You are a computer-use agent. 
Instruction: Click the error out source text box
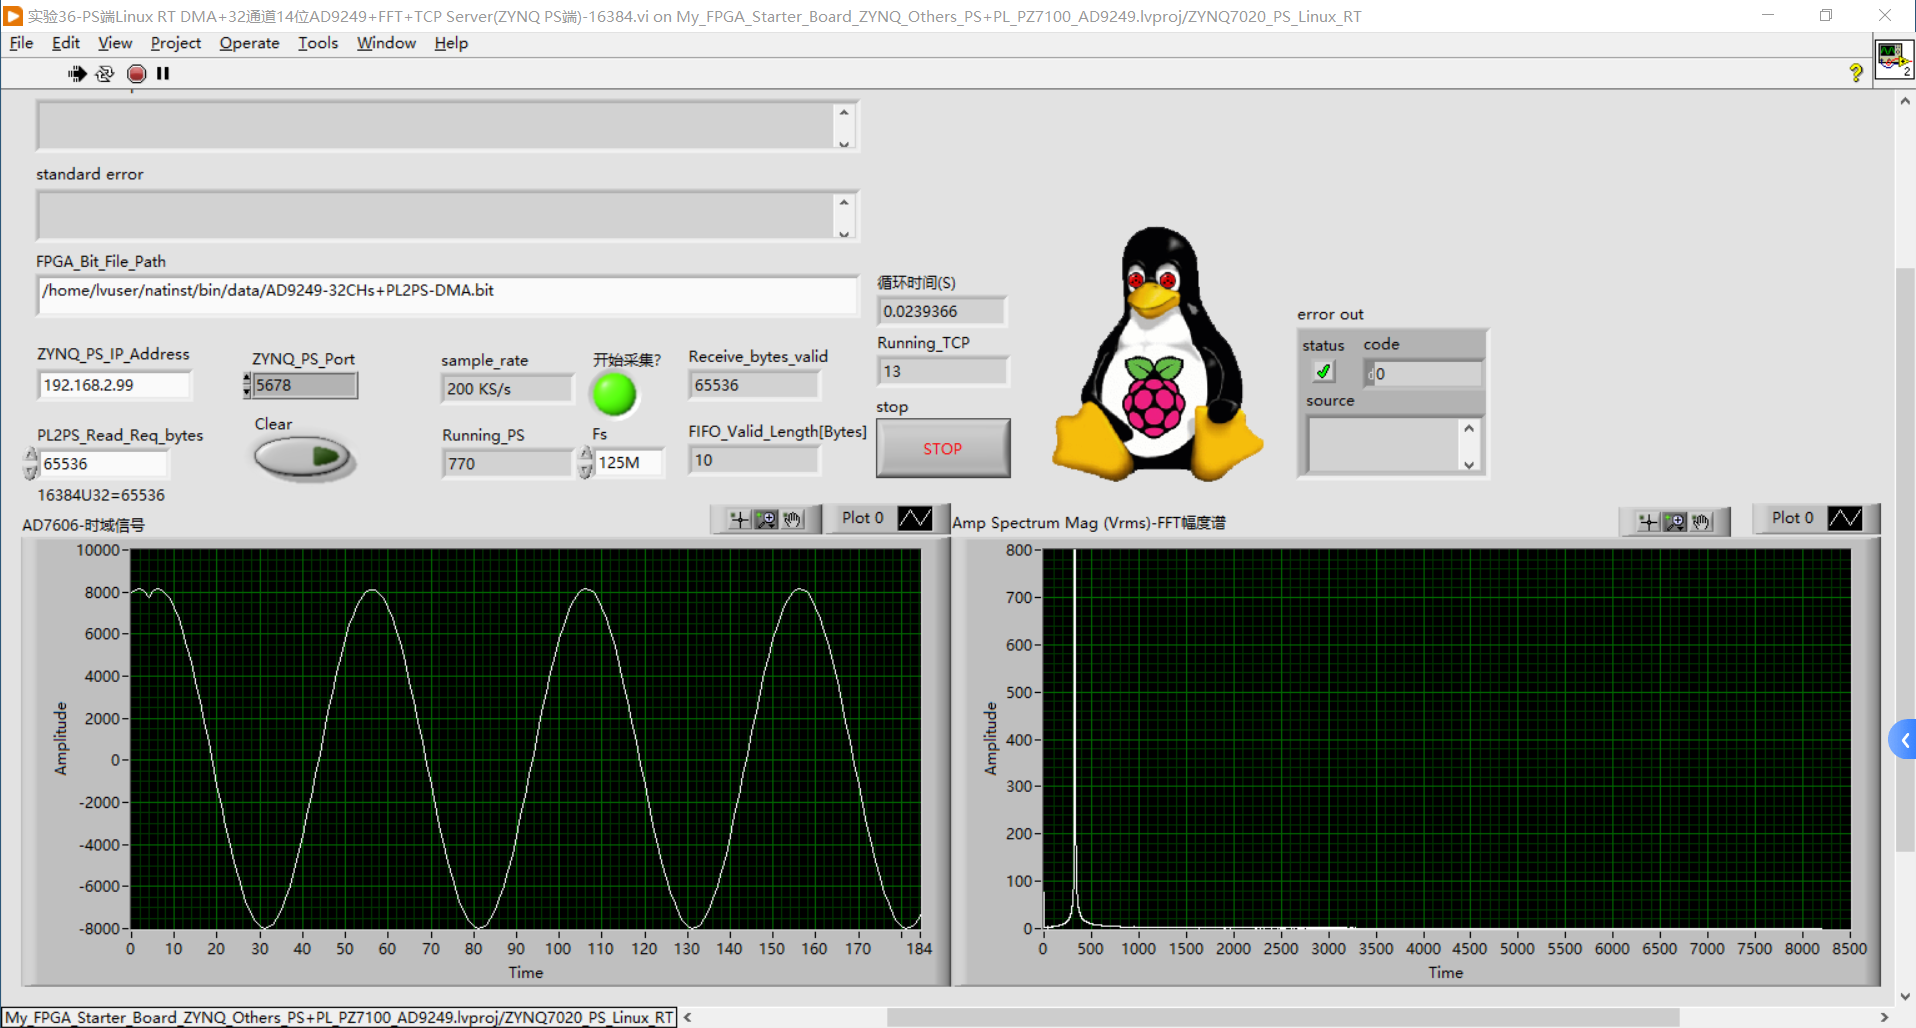pyautogui.click(x=1383, y=444)
